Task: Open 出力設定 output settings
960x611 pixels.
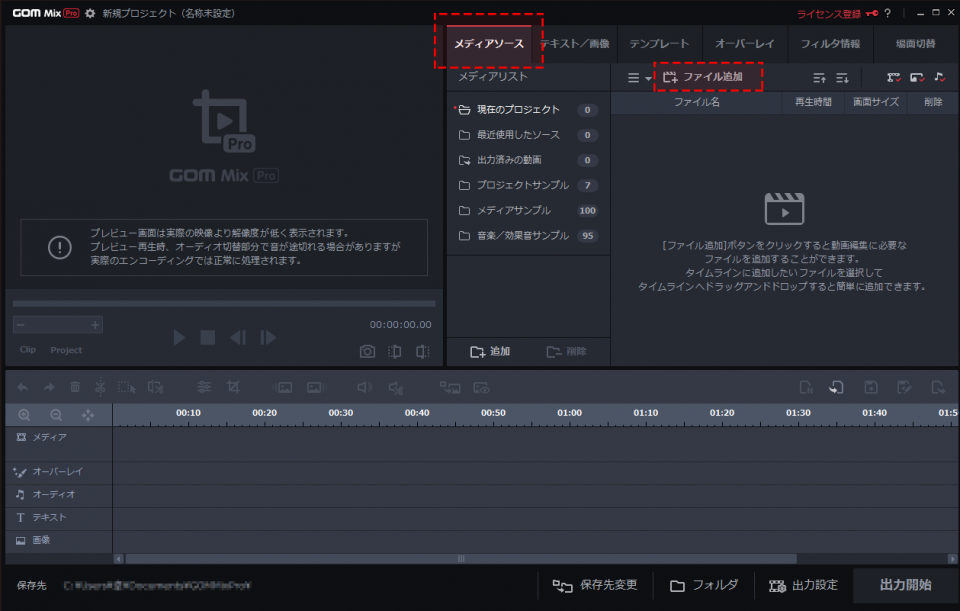Action: coord(803,585)
